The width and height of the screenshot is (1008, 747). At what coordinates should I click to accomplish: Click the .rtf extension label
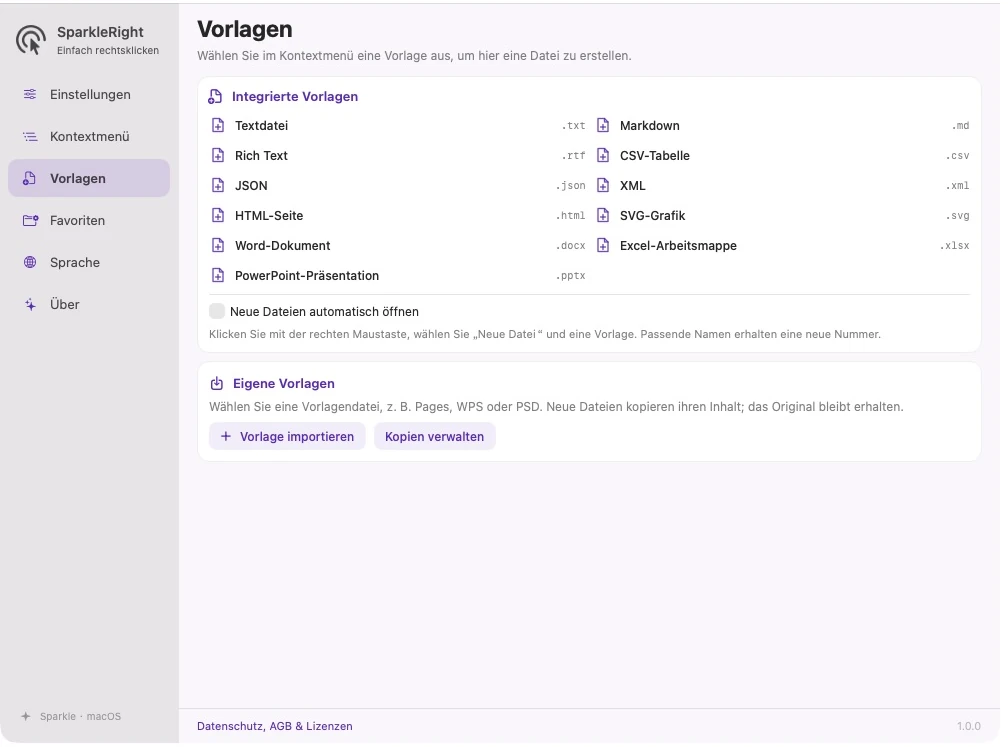point(573,156)
